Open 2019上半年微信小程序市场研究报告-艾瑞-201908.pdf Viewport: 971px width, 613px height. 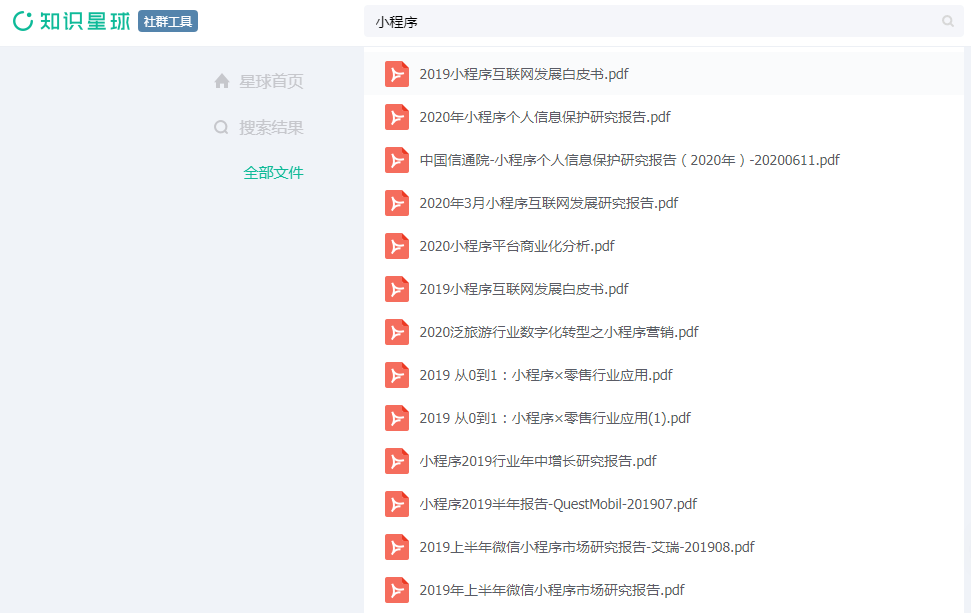587,547
